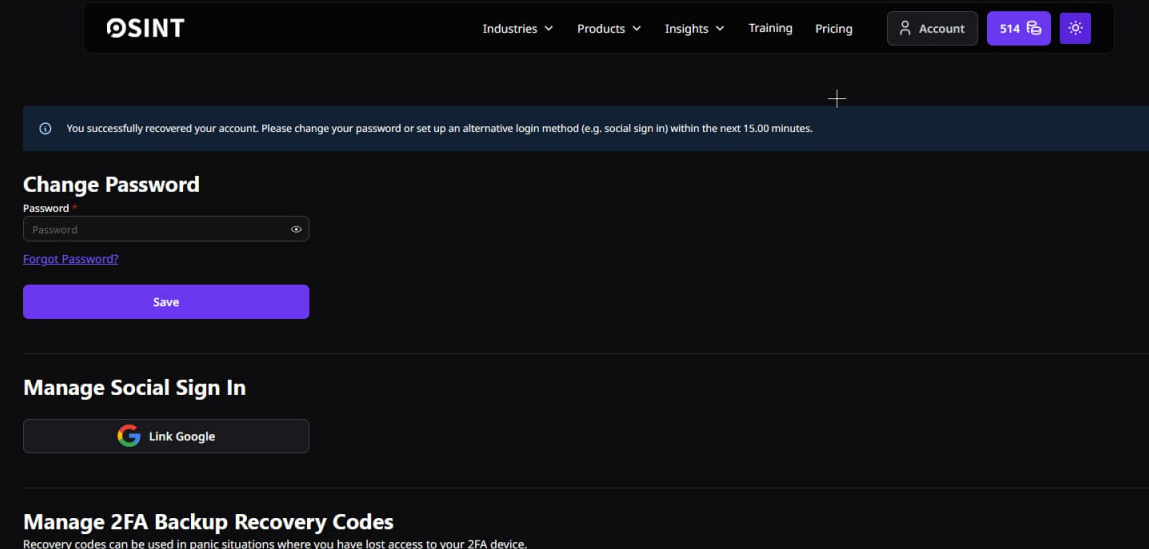Toggle the light/dark theme sun button
Viewport: 1149px width, 549px height.
pyautogui.click(x=1075, y=28)
